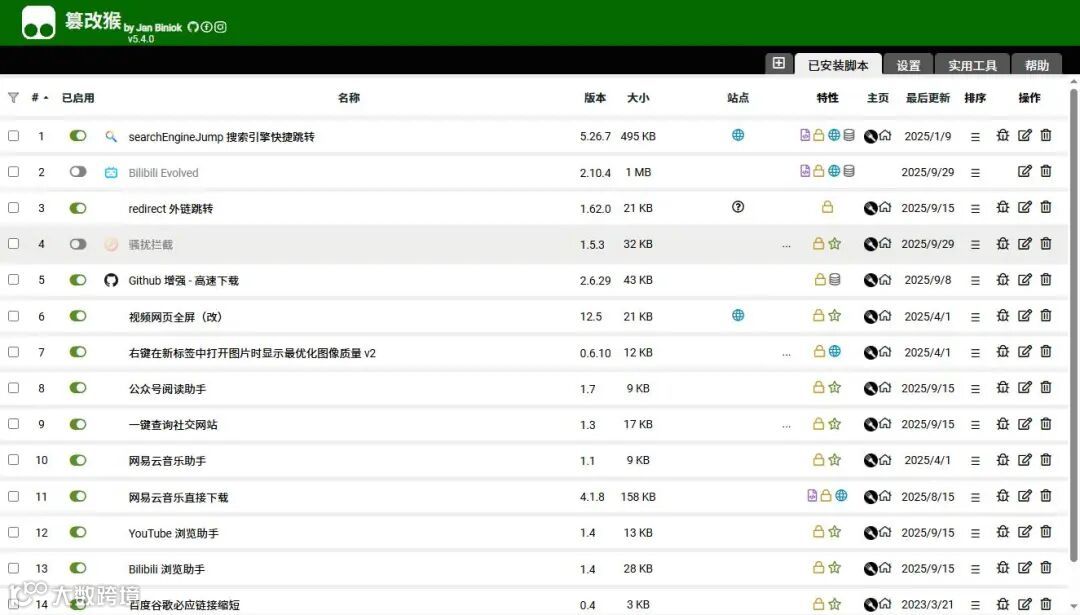Screen dimensions: 1080x615
Task: Disable the Github 增强 script toggle
Action: [x=78, y=280]
